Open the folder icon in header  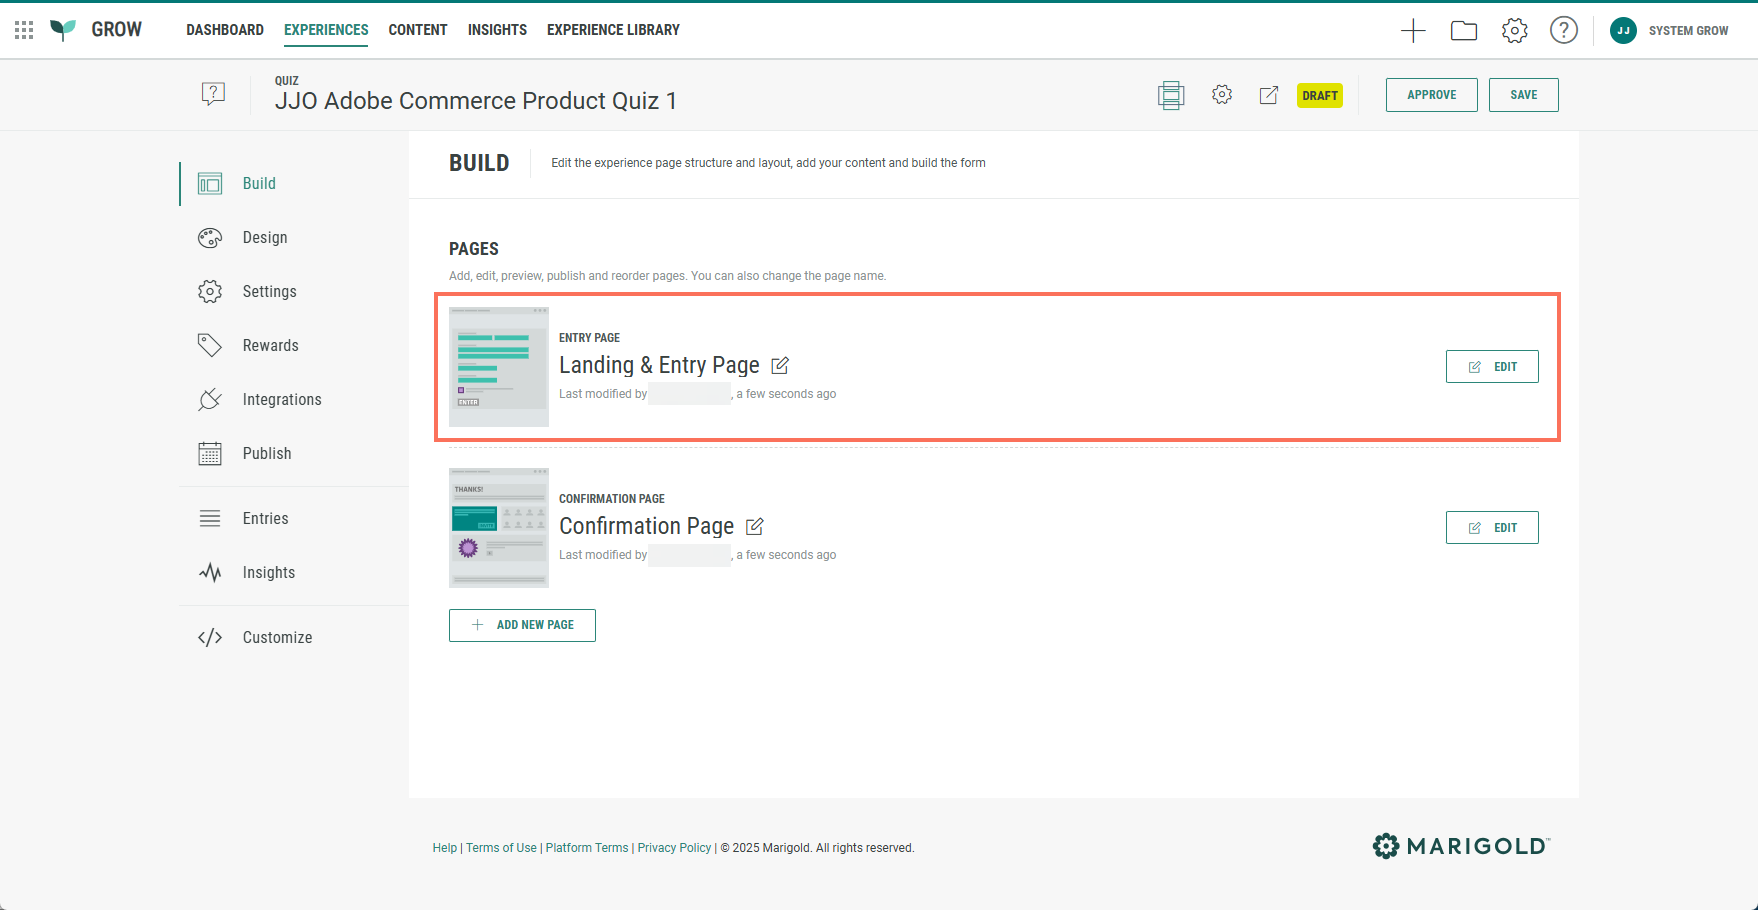1464,31
